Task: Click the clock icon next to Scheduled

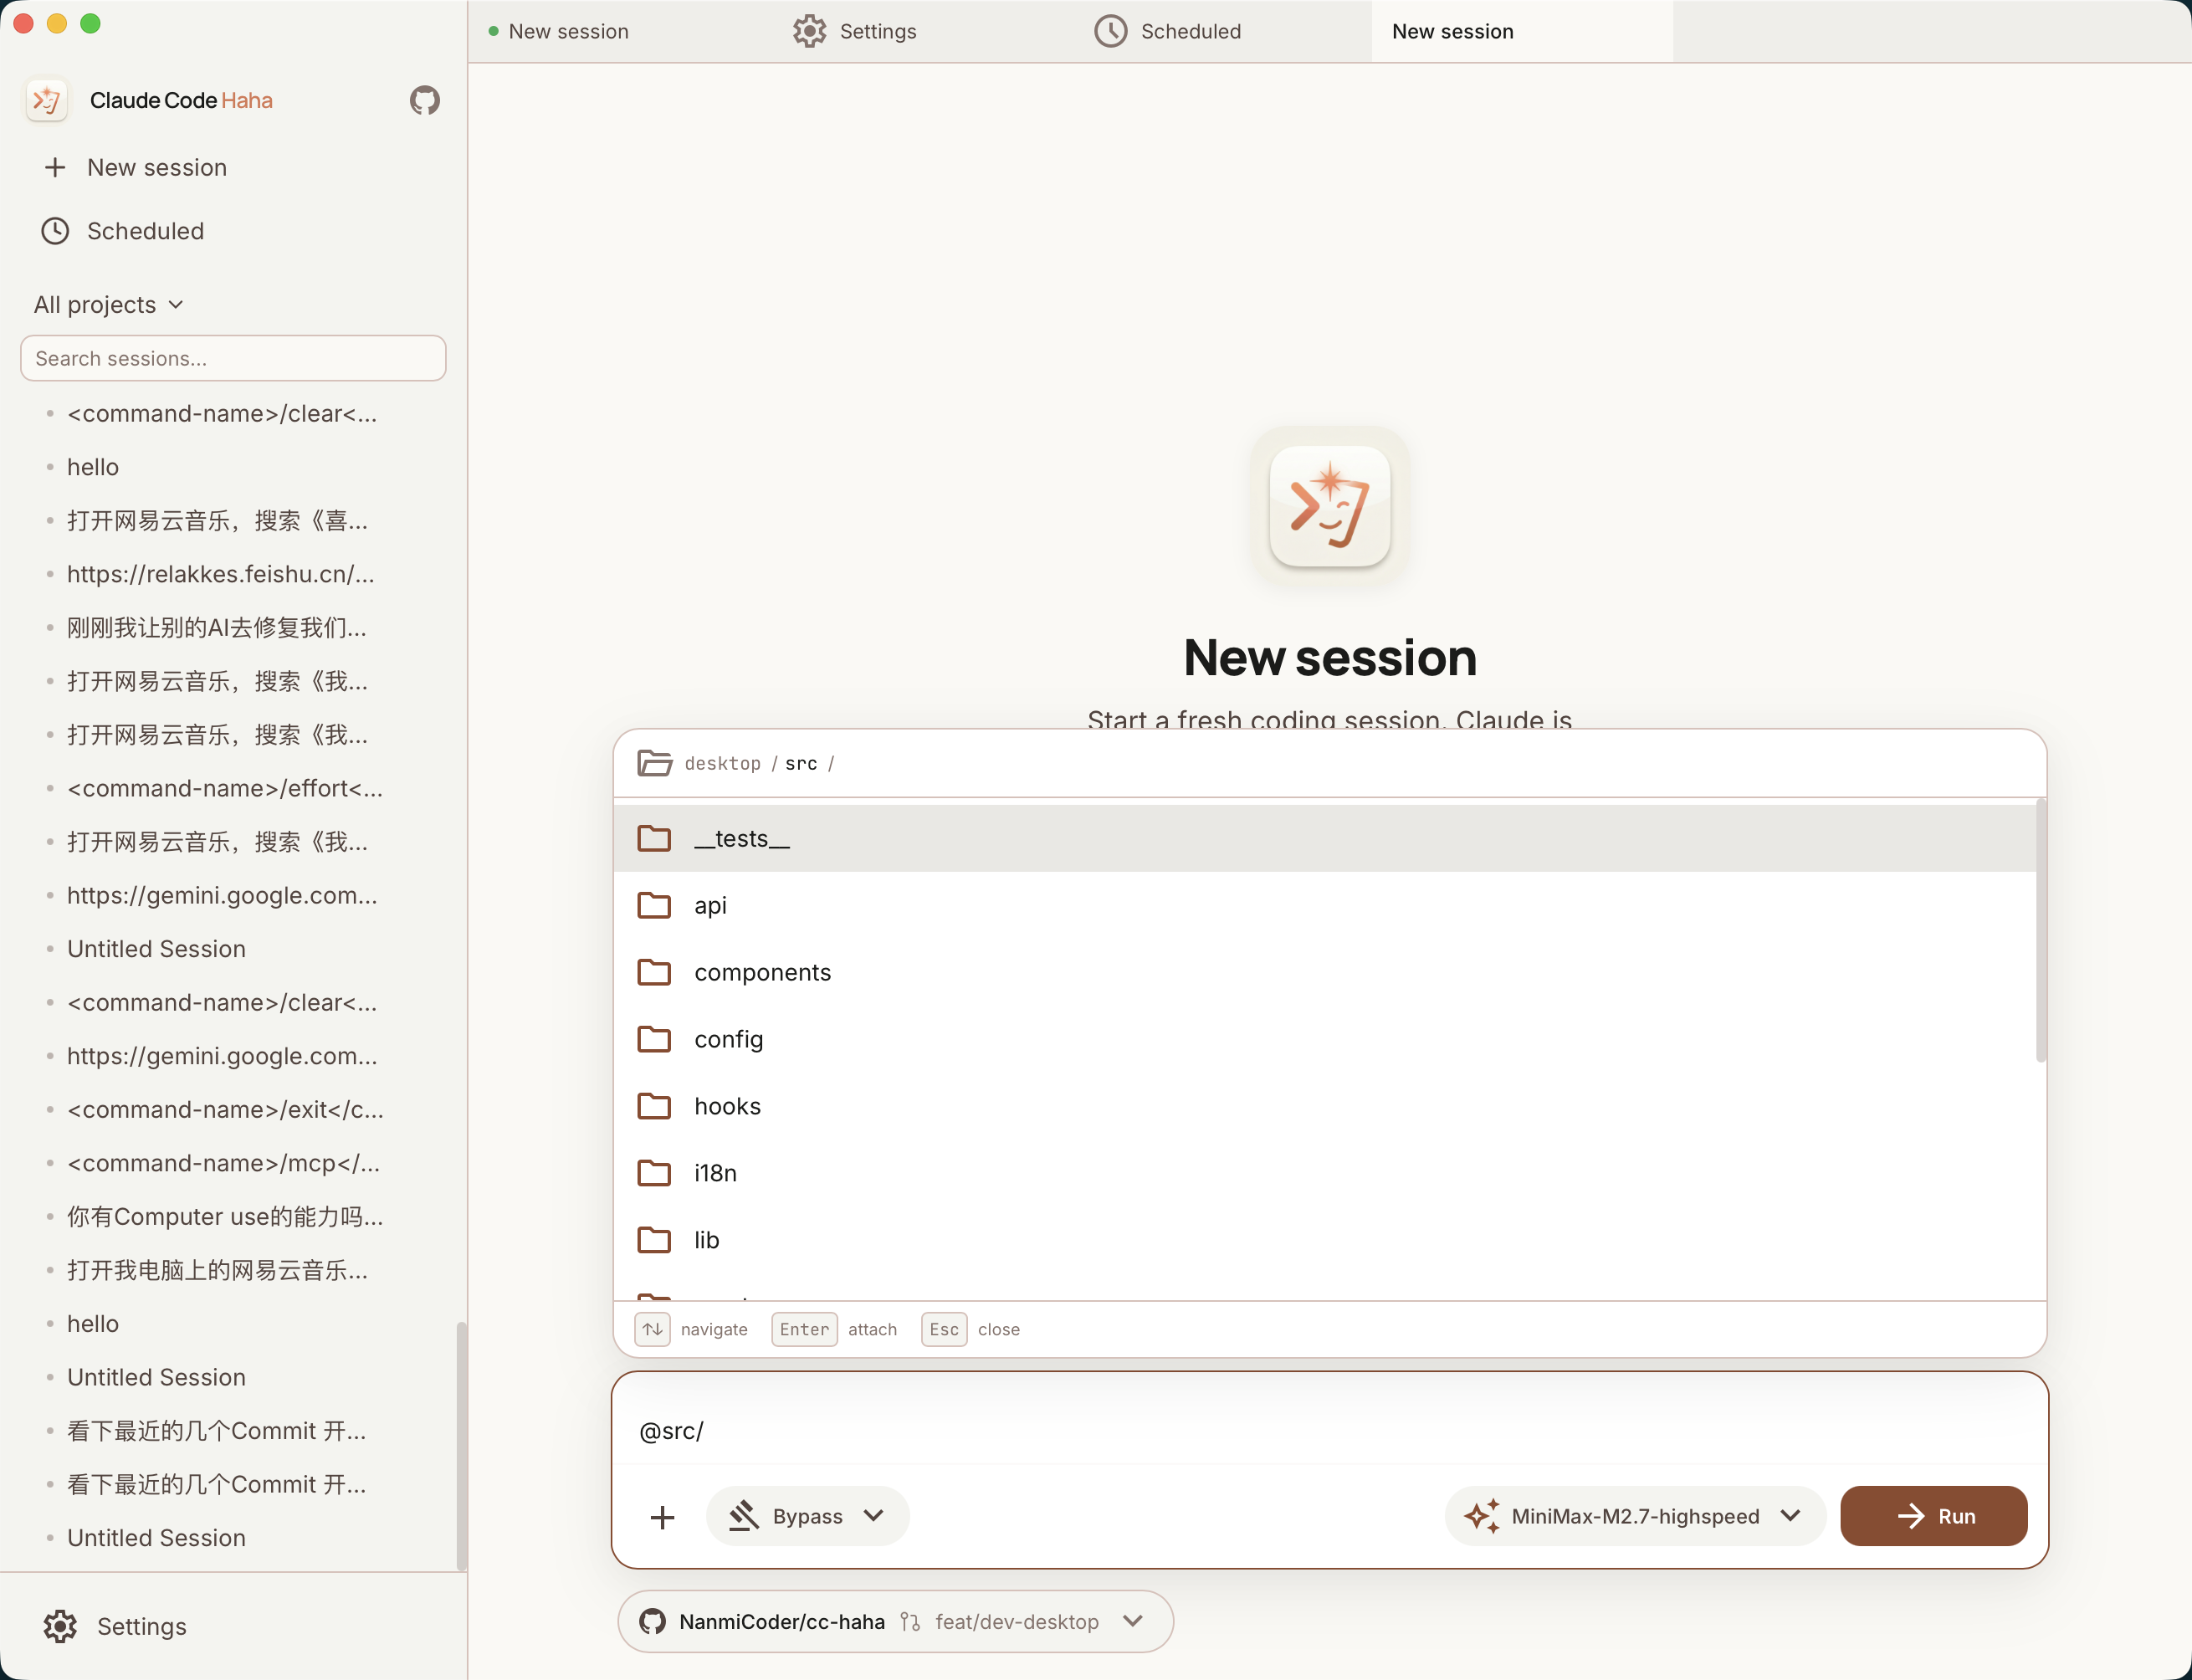Action: point(55,231)
